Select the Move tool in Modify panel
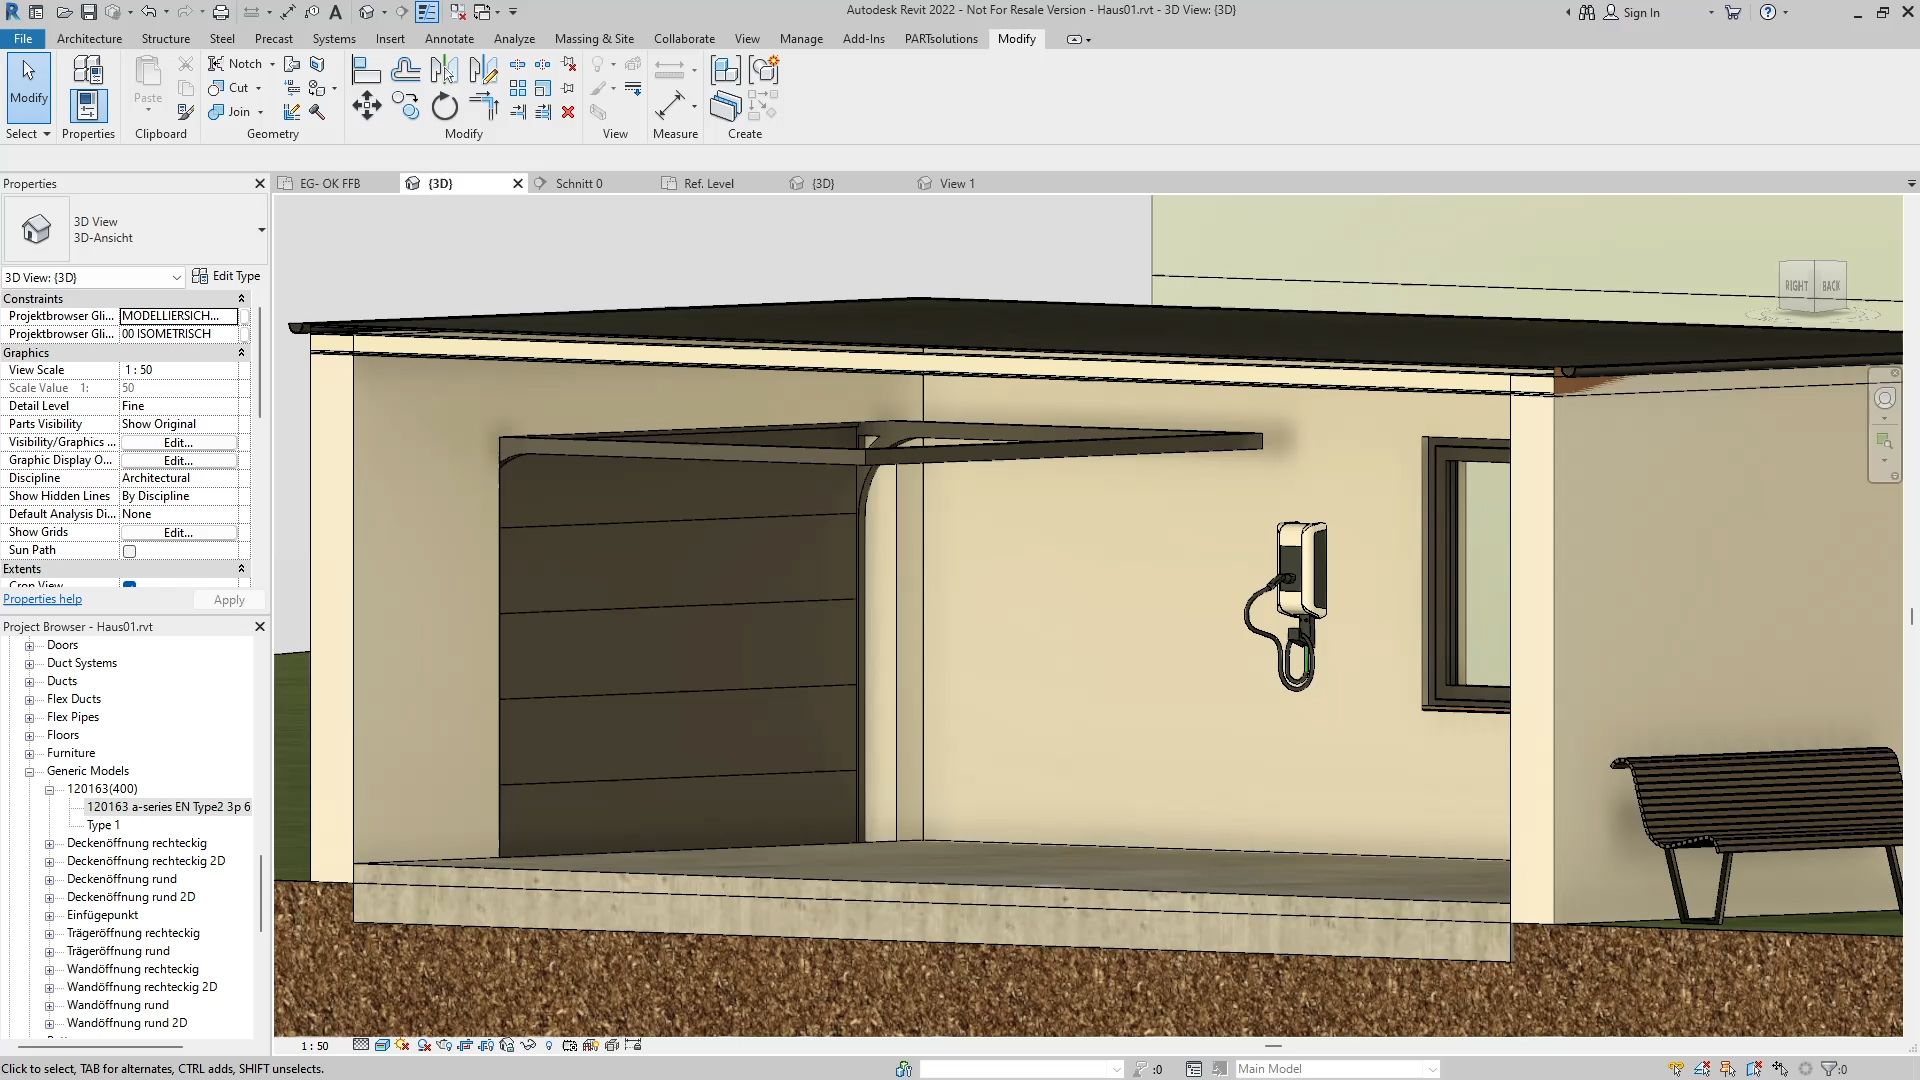Image resolution: width=1920 pixels, height=1080 pixels. 366,106
